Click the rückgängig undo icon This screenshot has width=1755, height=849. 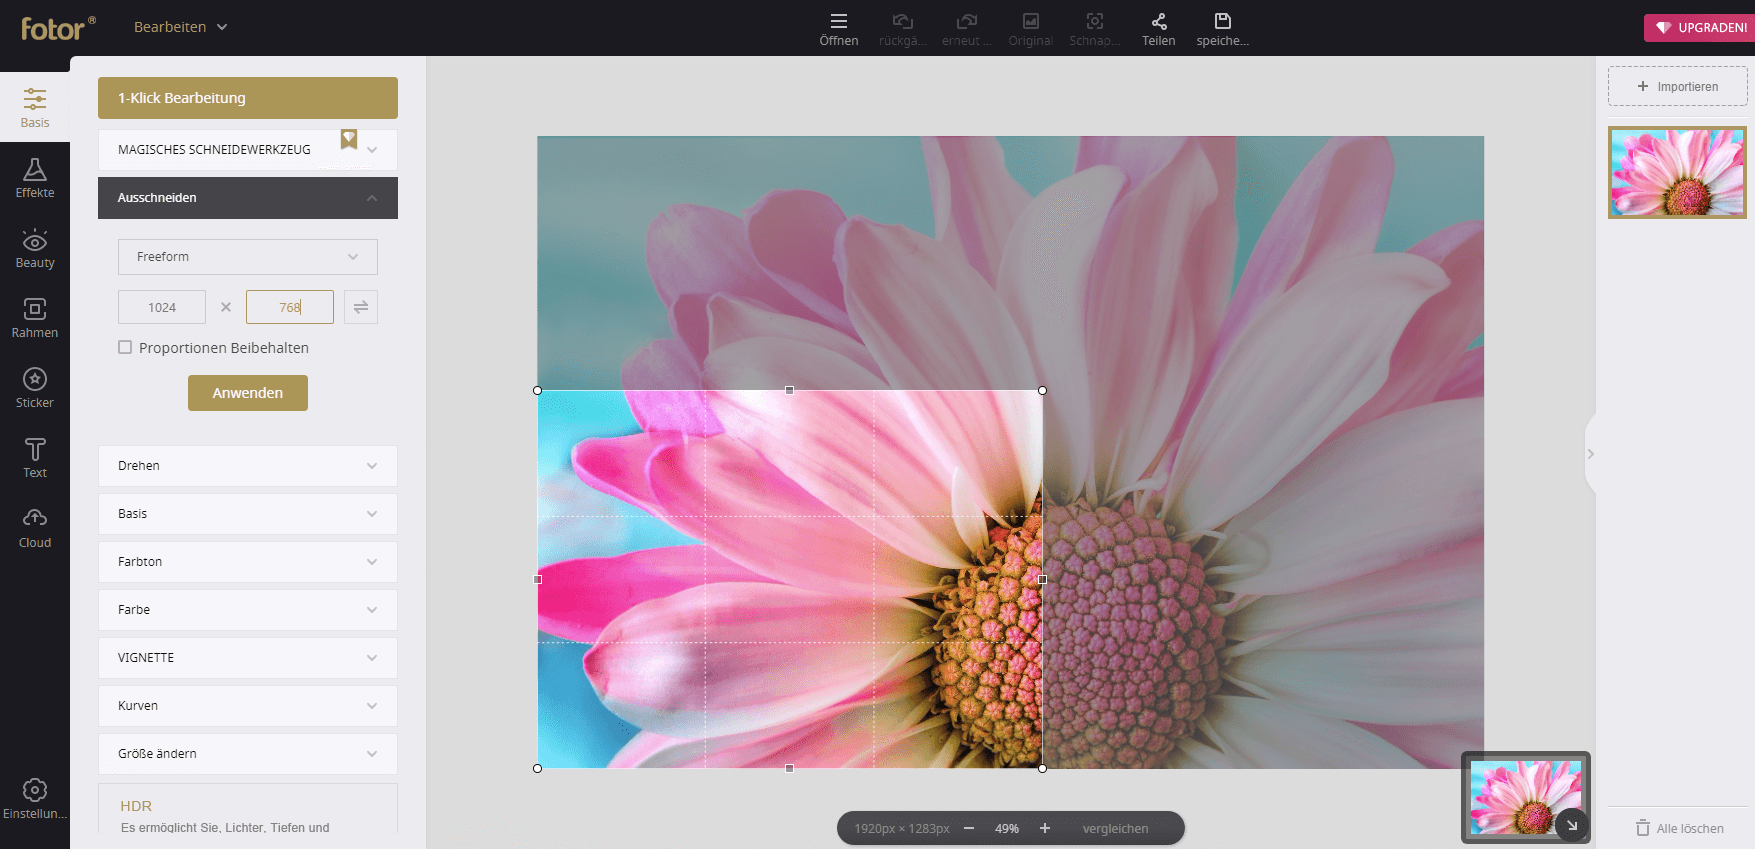[903, 21]
